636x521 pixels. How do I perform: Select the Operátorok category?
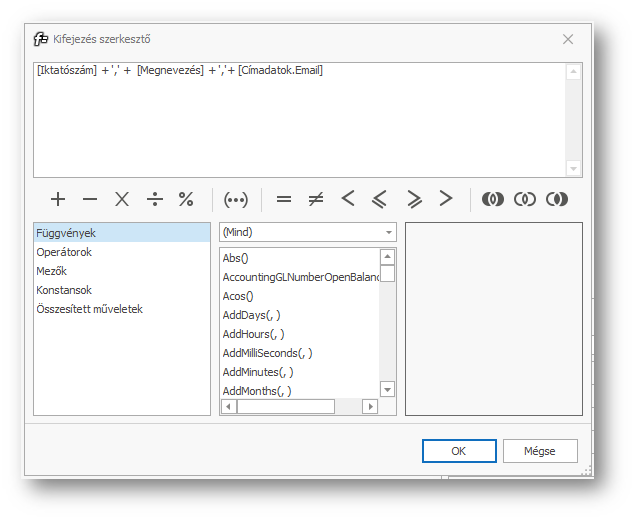(x=64, y=252)
